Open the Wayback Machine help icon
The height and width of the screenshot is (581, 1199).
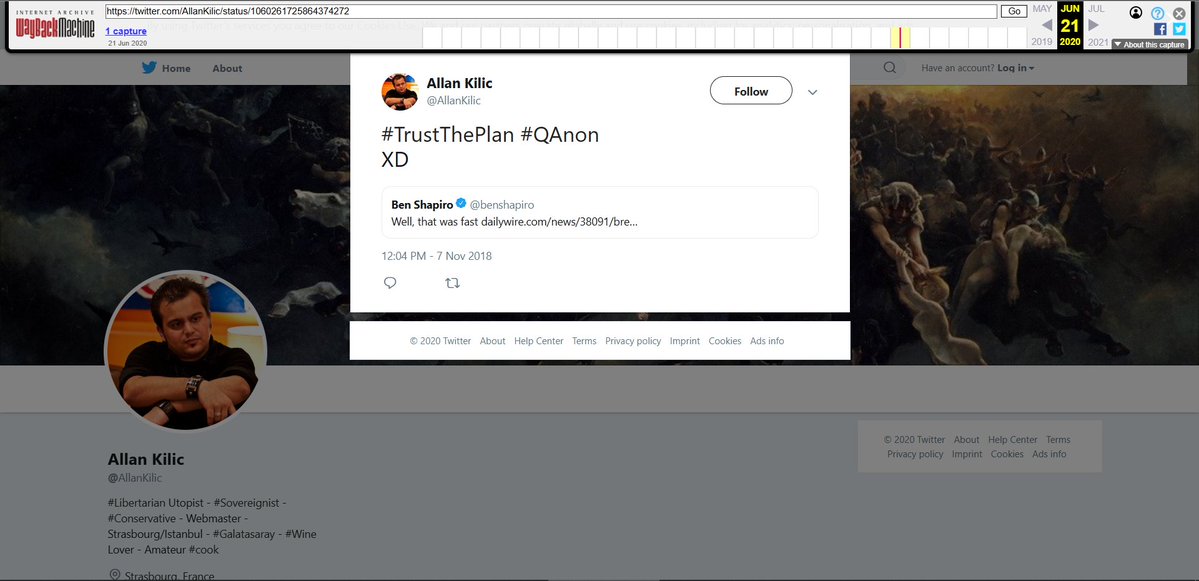[1157, 11]
